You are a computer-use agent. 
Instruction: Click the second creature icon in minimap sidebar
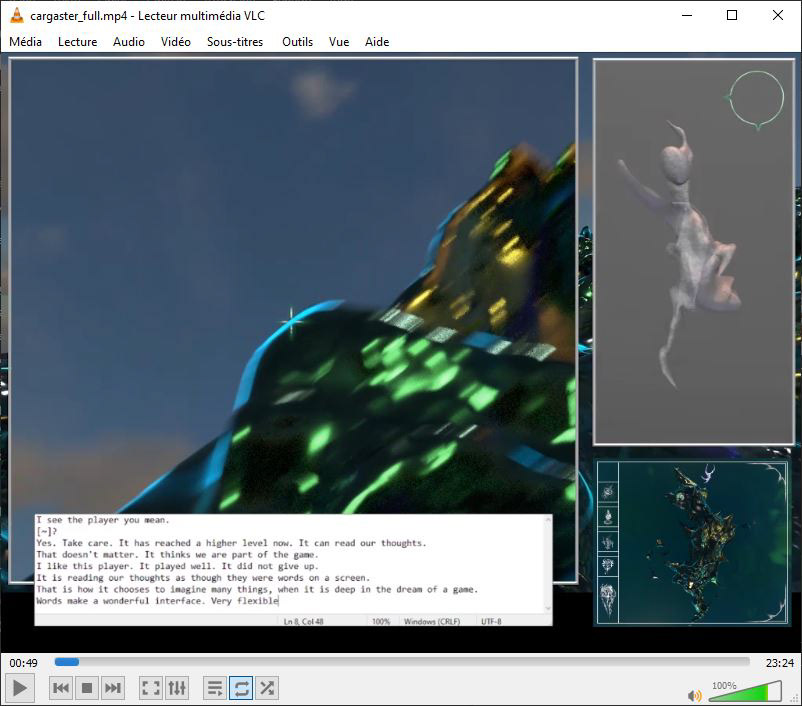[x=608, y=517]
